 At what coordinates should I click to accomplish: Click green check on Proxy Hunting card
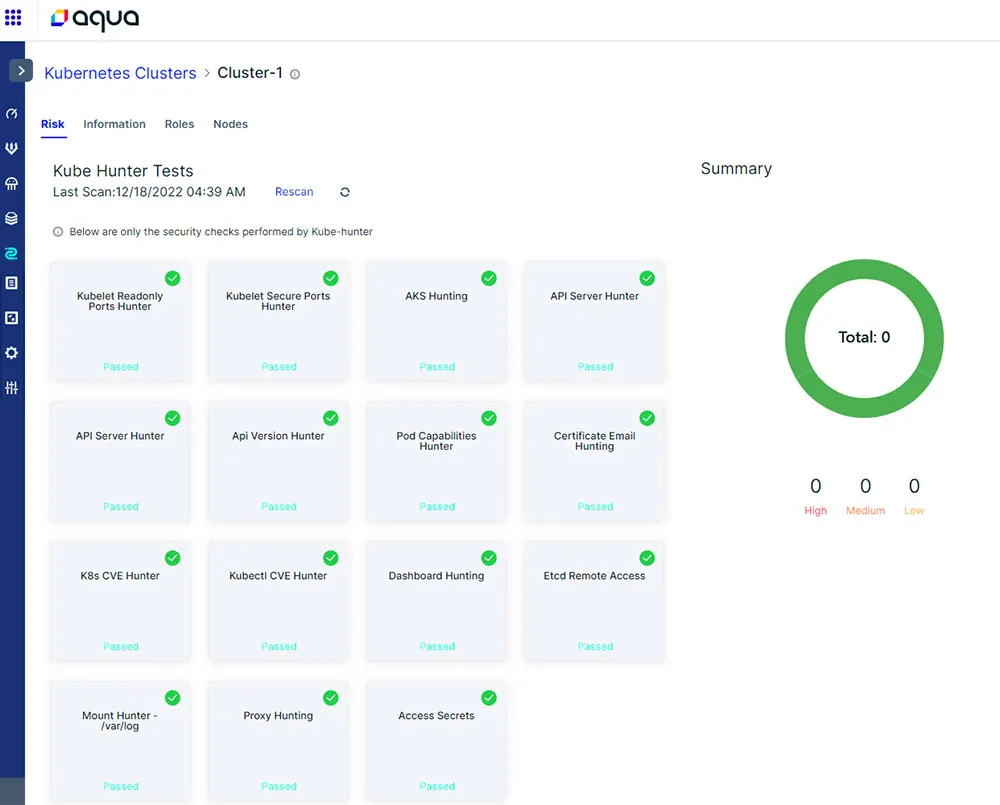tap(331, 698)
